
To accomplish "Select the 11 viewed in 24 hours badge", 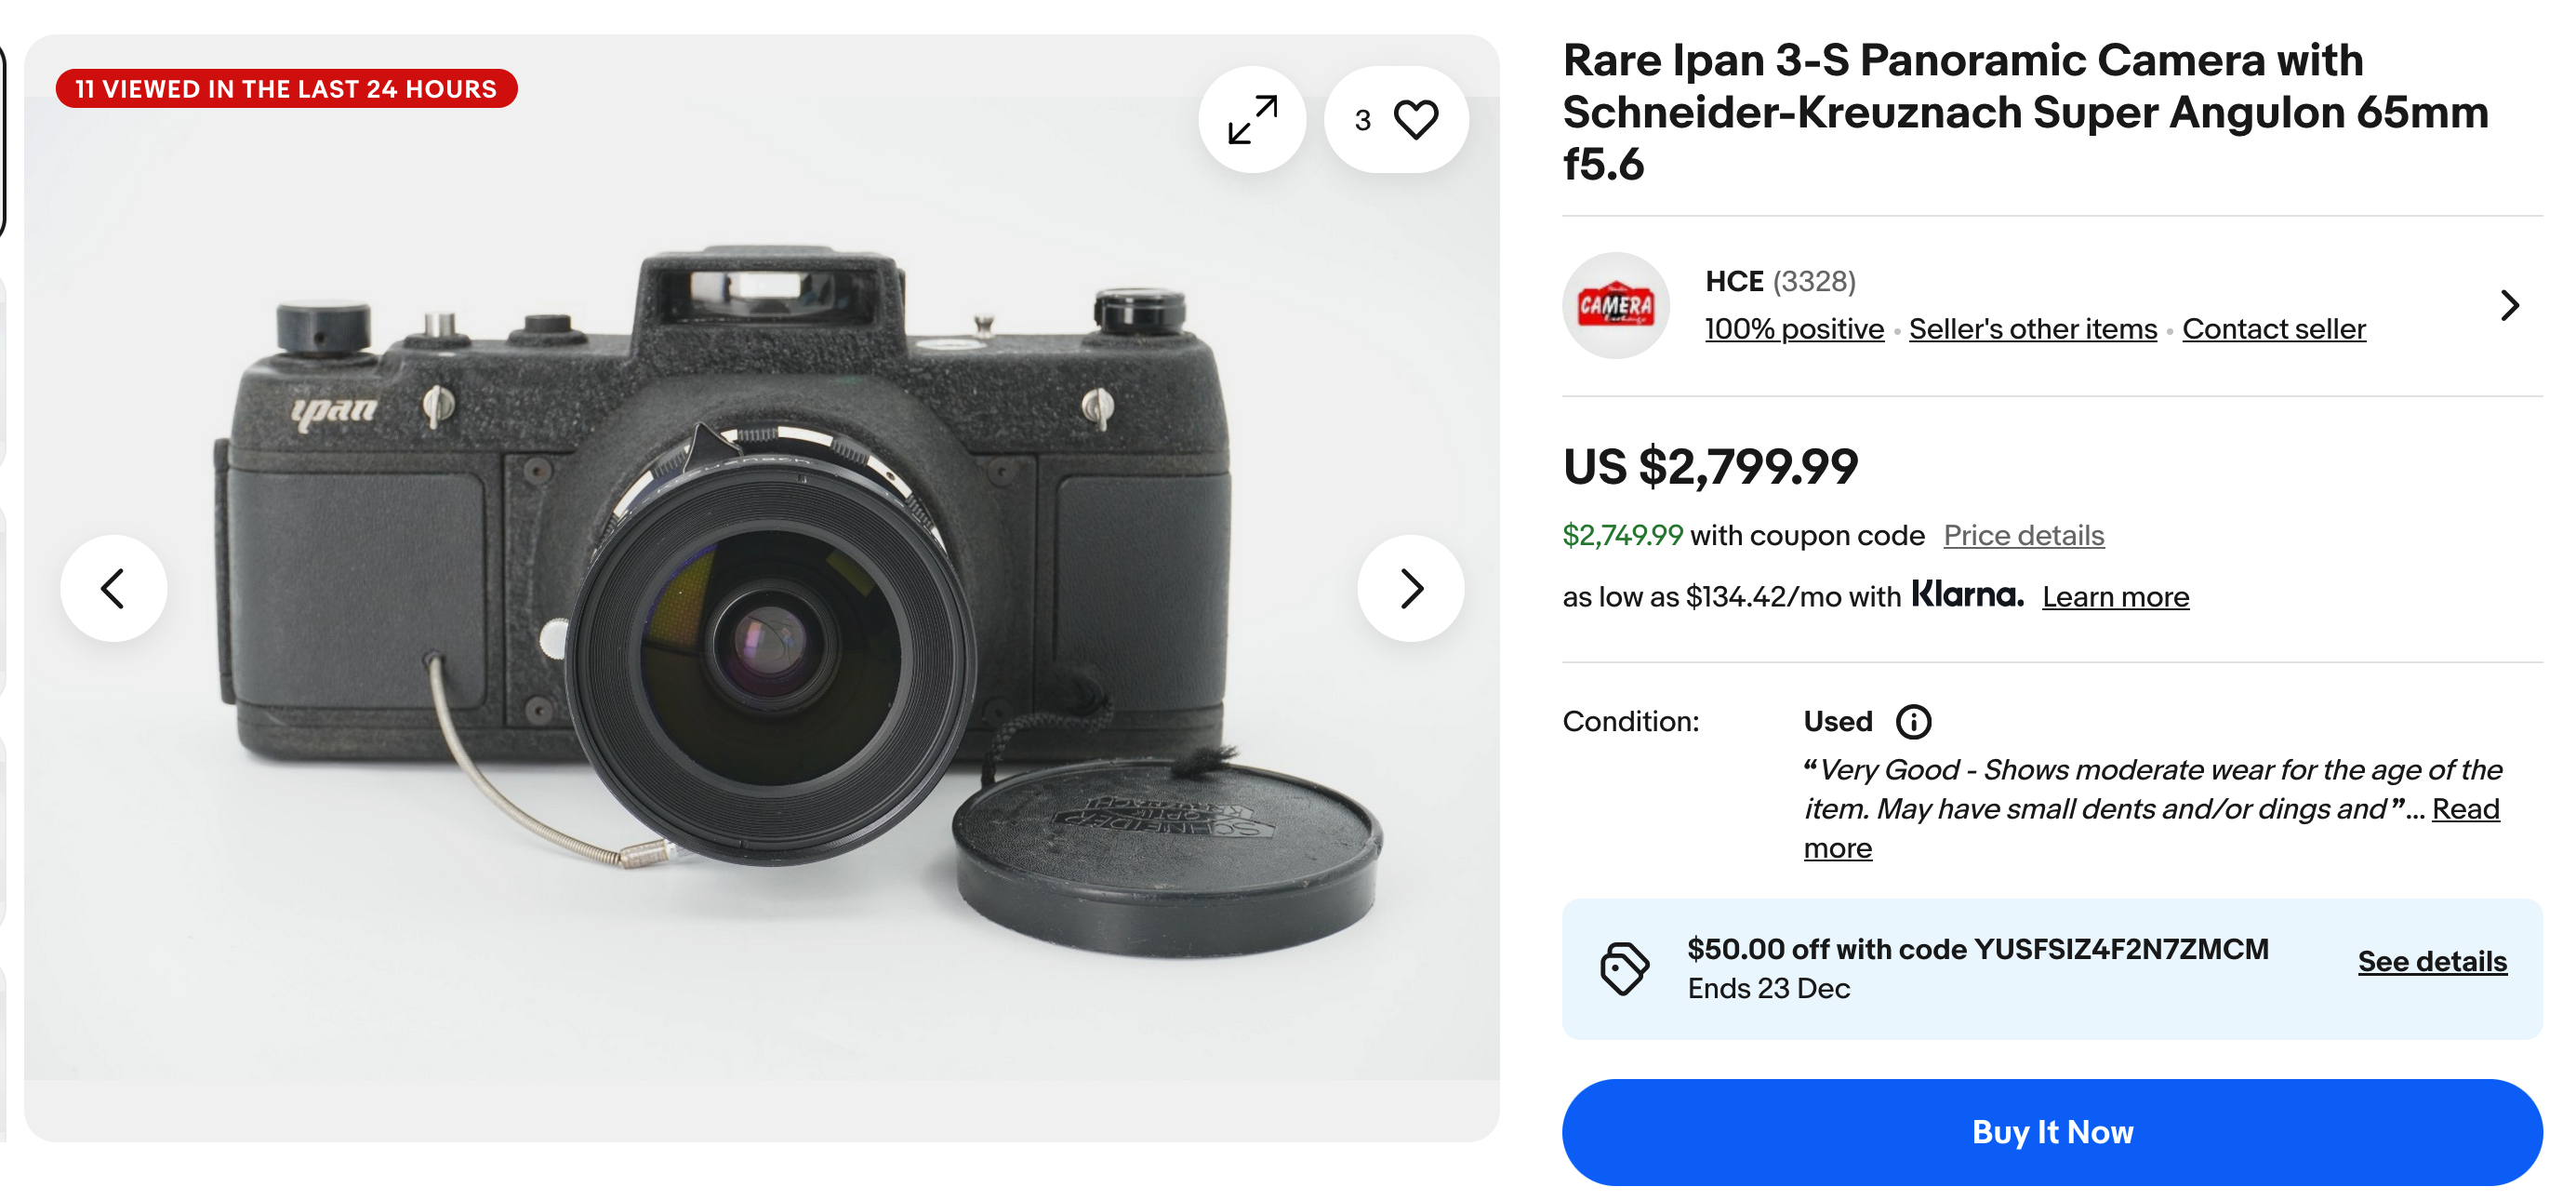I will [x=285, y=88].
